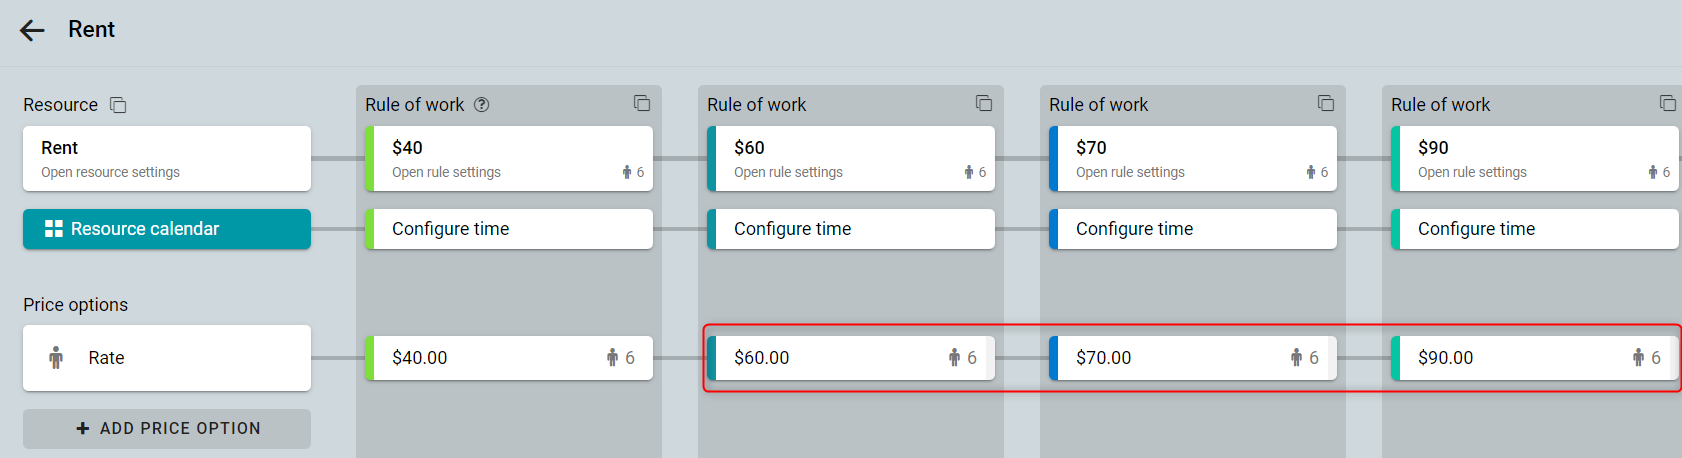Screen dimensions: 1682x458
Task: Click the person icon in Rate option
Action: pos(56,358)
